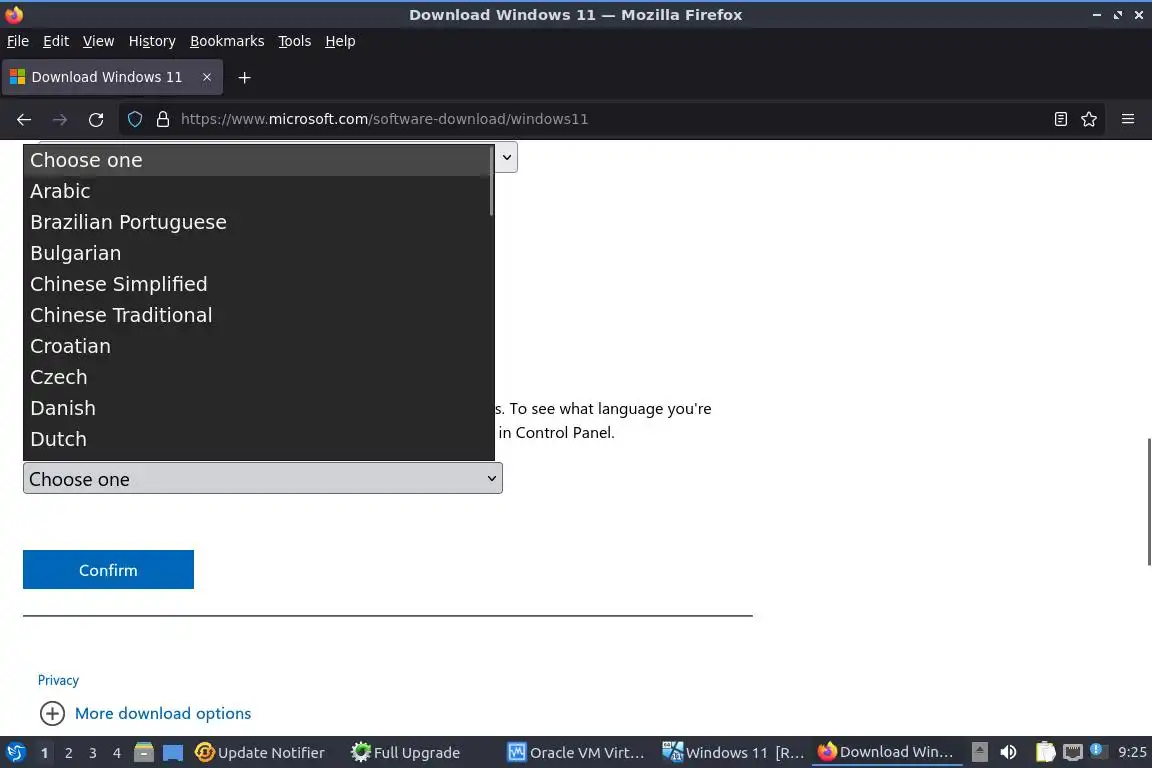Open the View menu

click(x=98, y=41)
